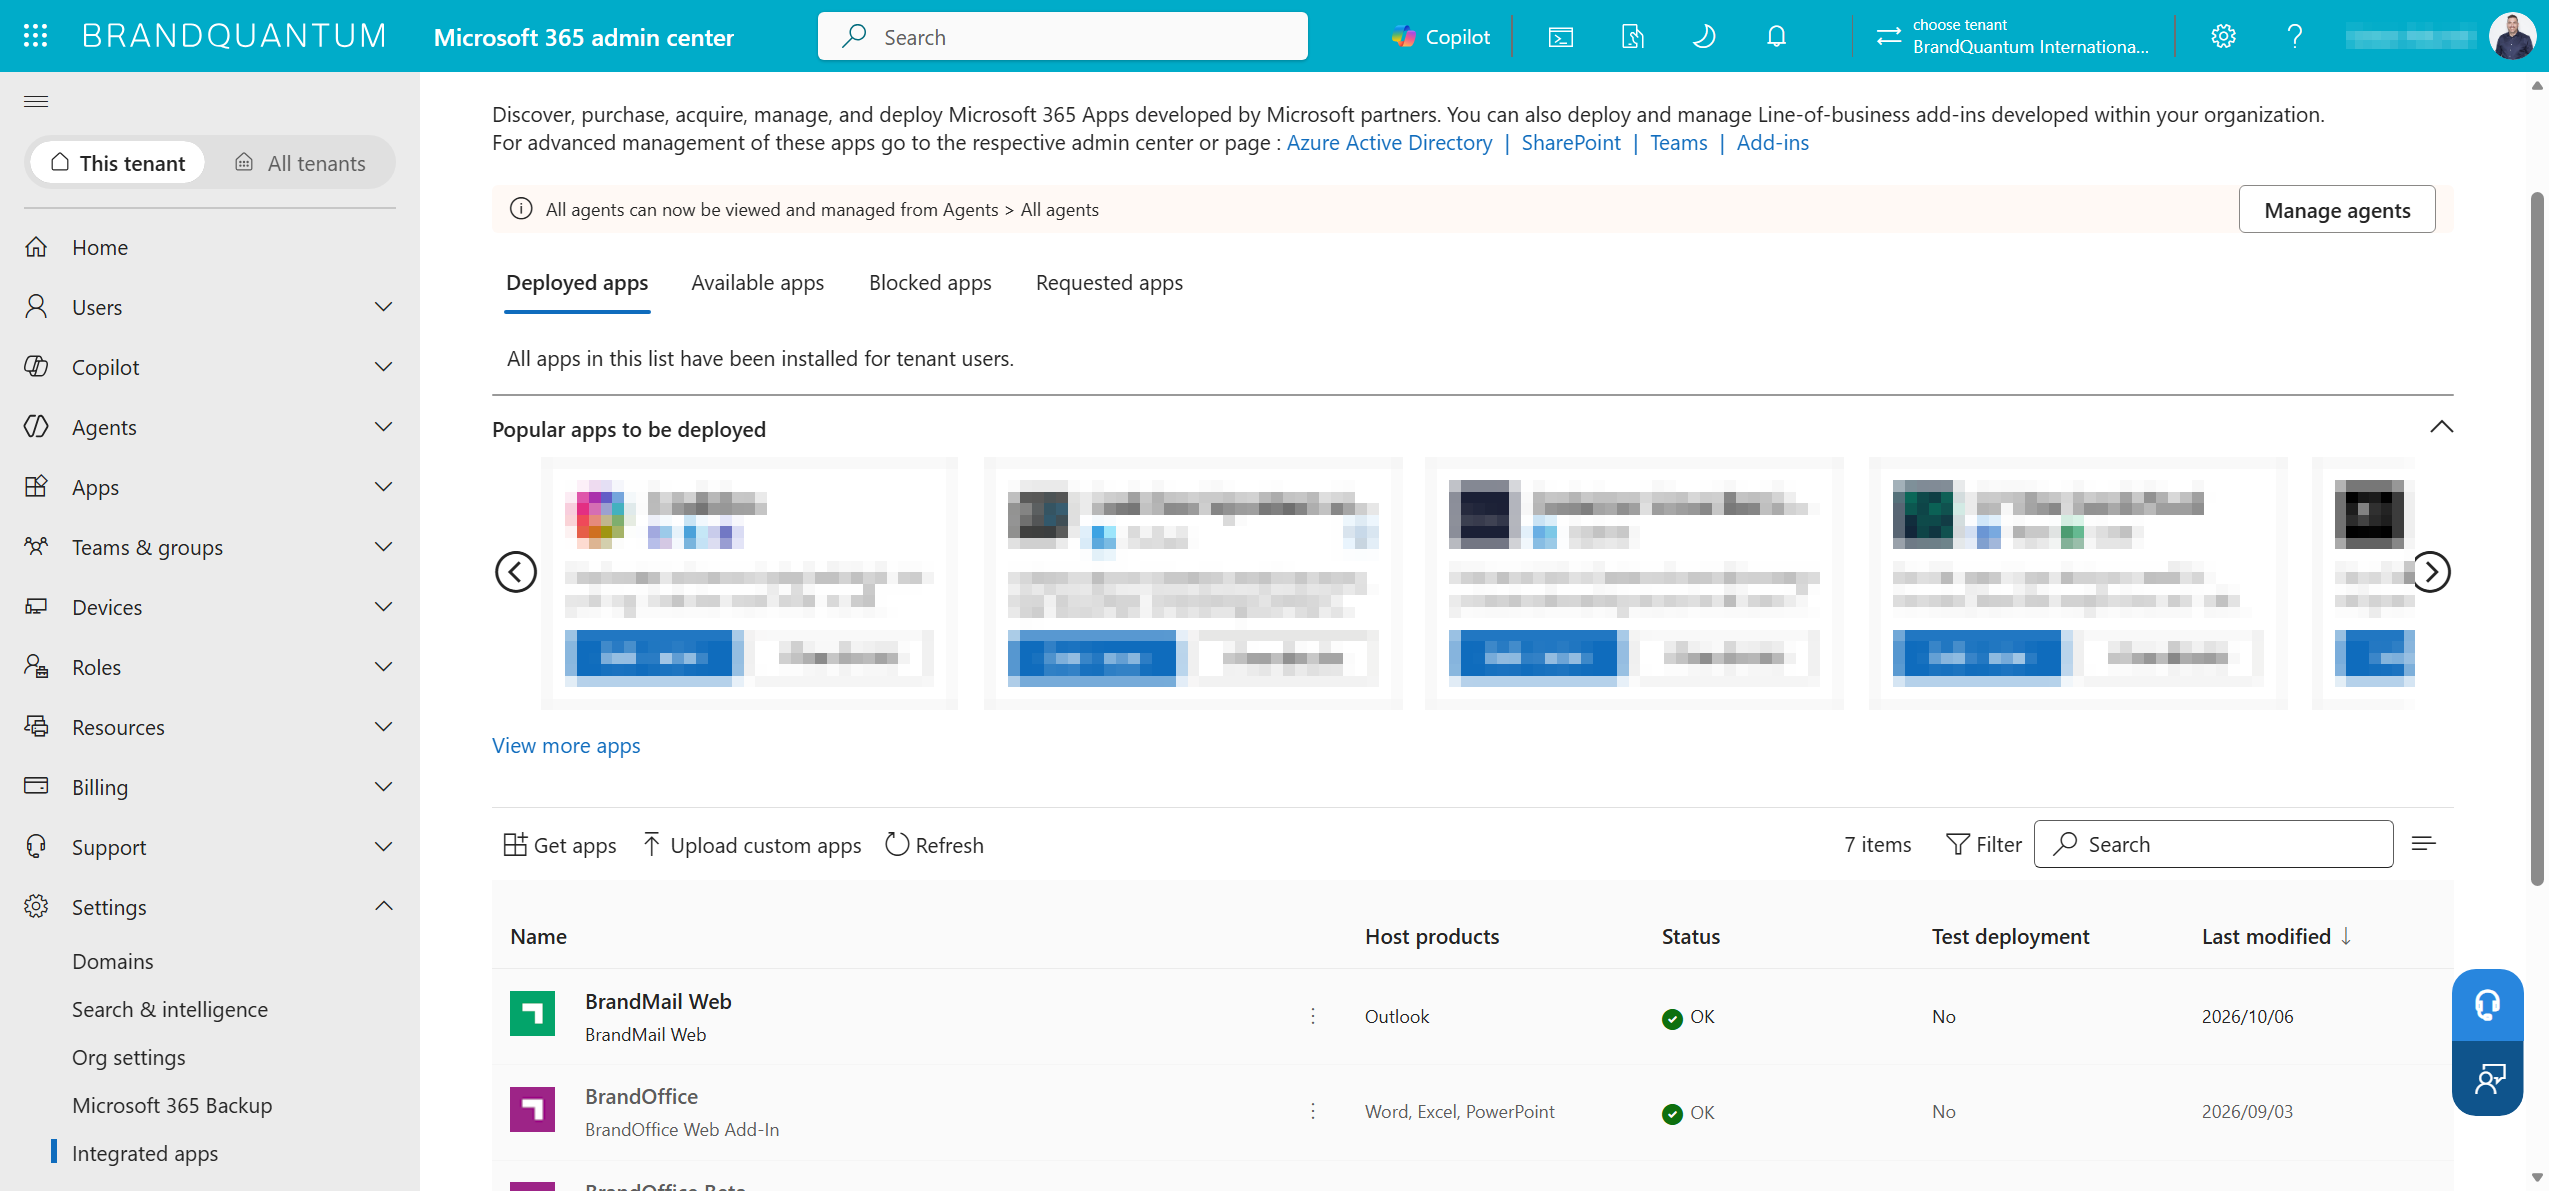Open Microsoft 365 Backup in sidebar
This screenshot has width=2549, height=1191.
(172, 1105)
